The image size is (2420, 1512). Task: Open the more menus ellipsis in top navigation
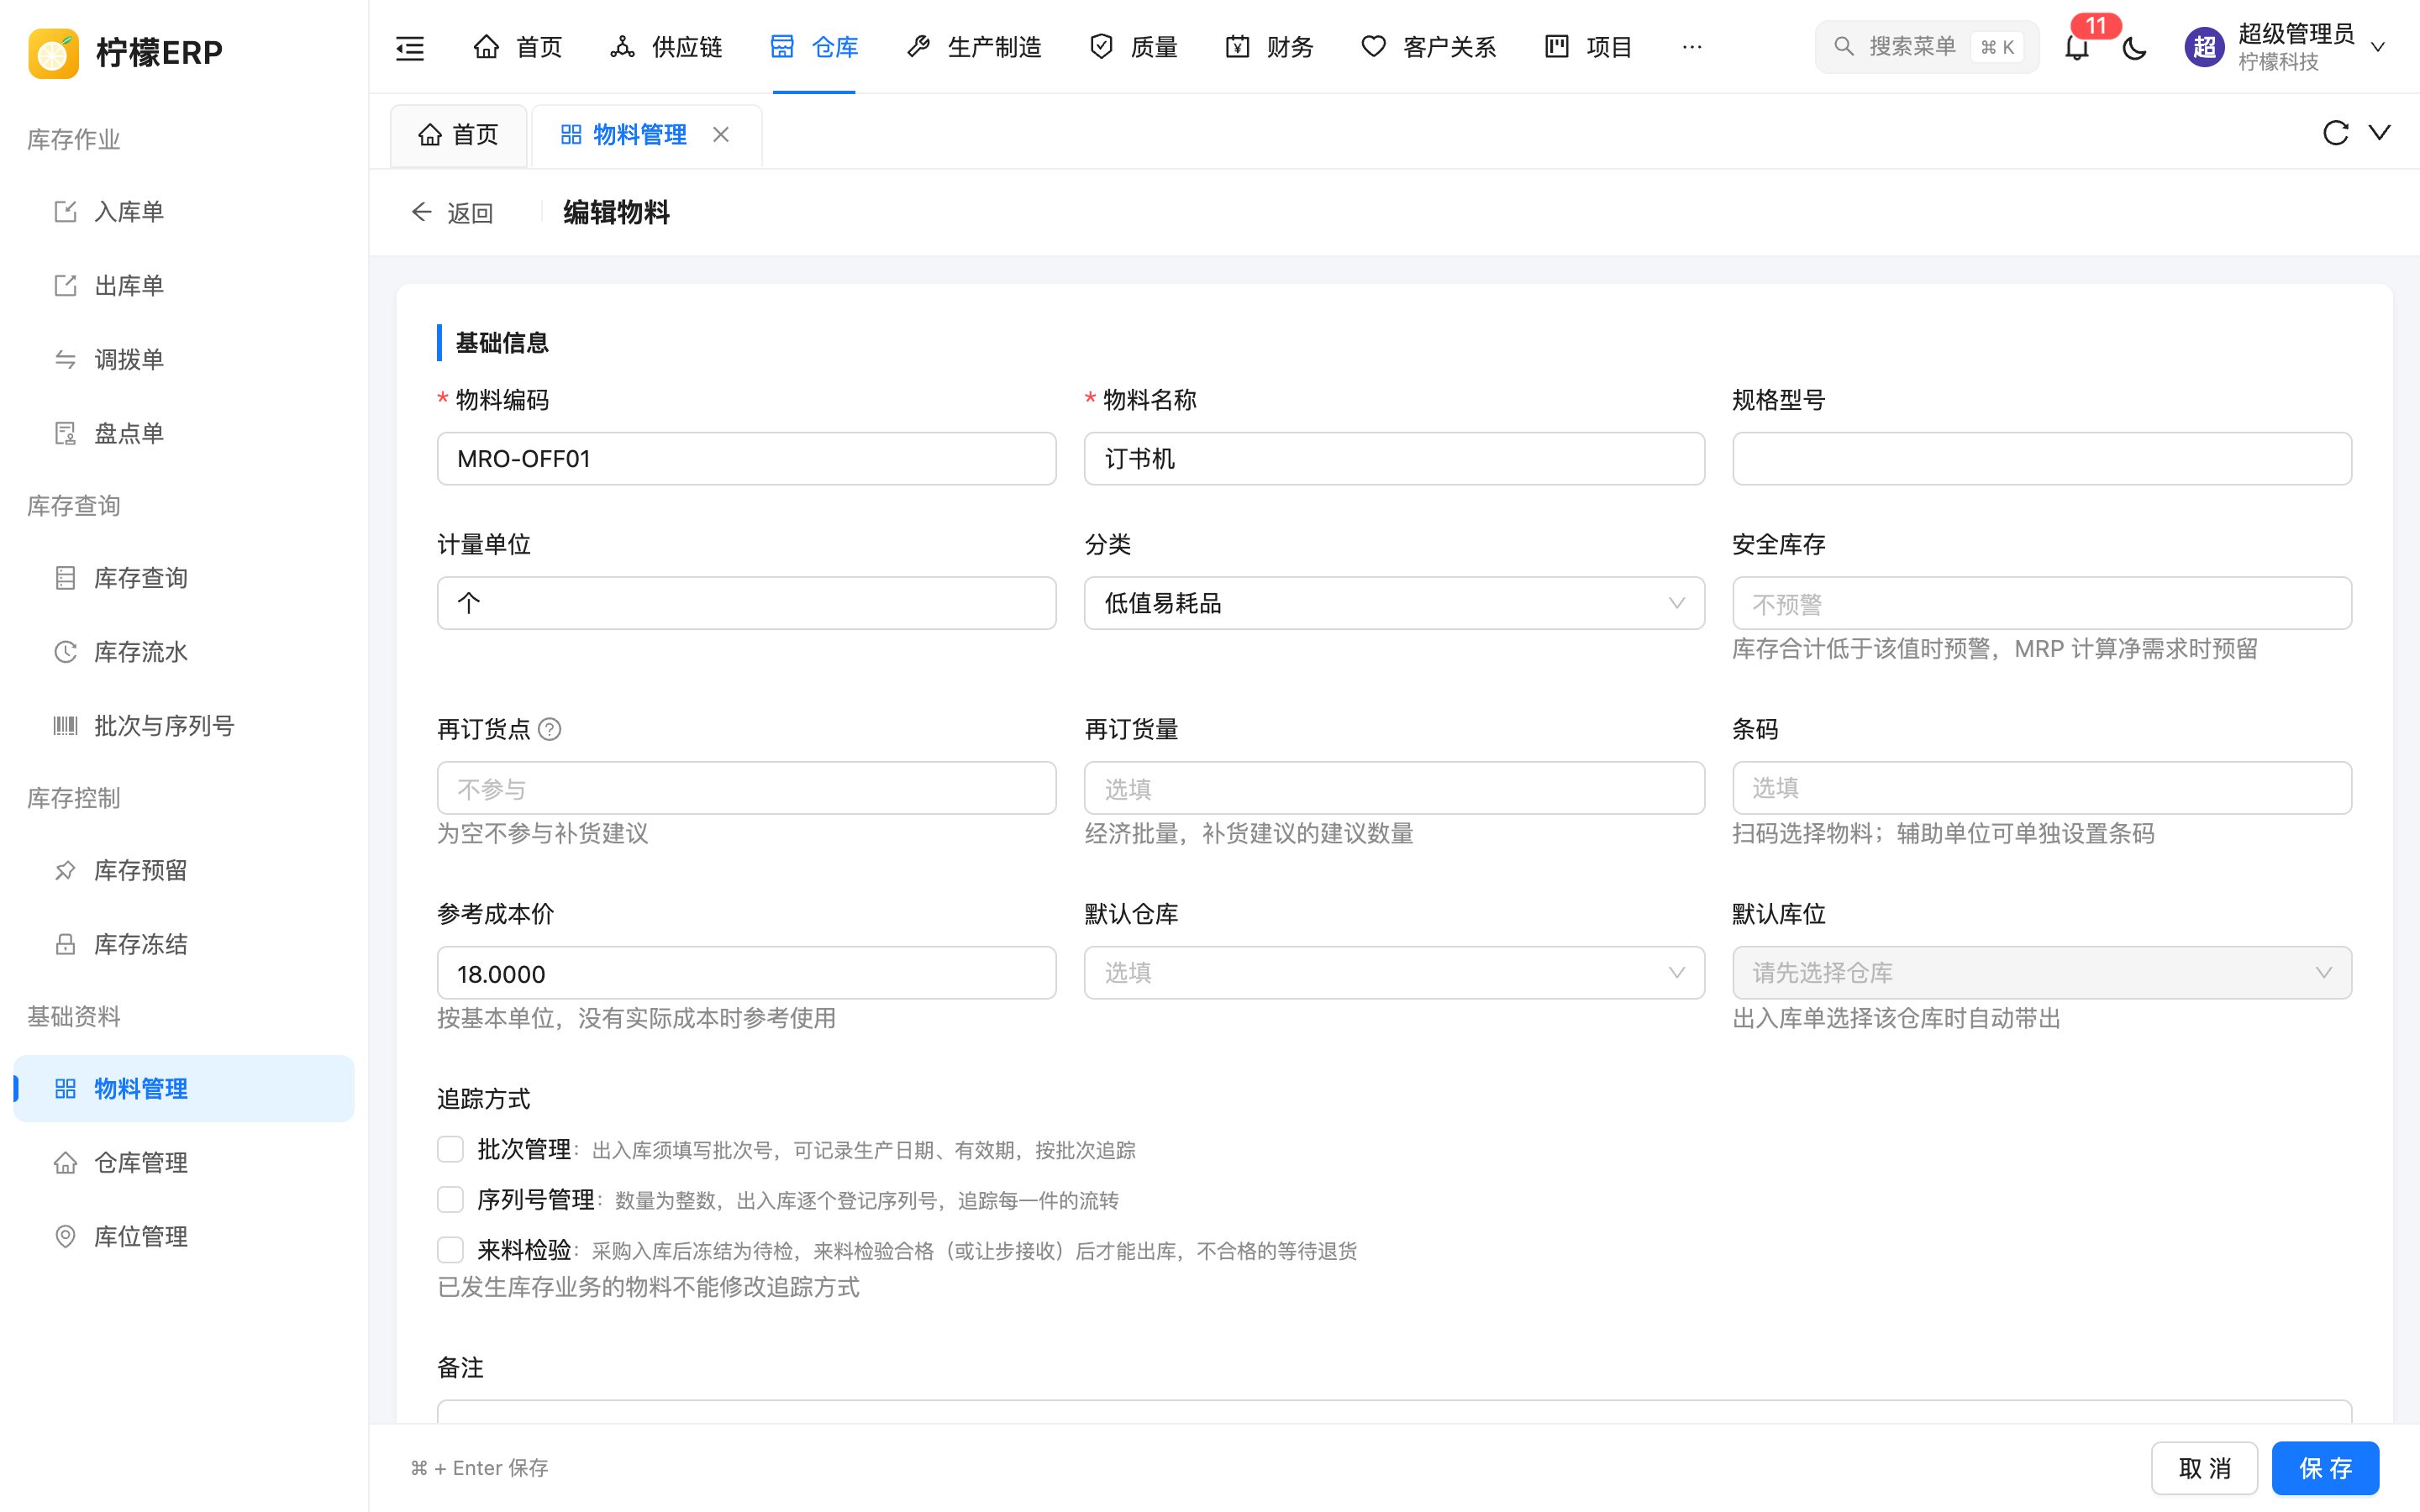point(1692,47)
